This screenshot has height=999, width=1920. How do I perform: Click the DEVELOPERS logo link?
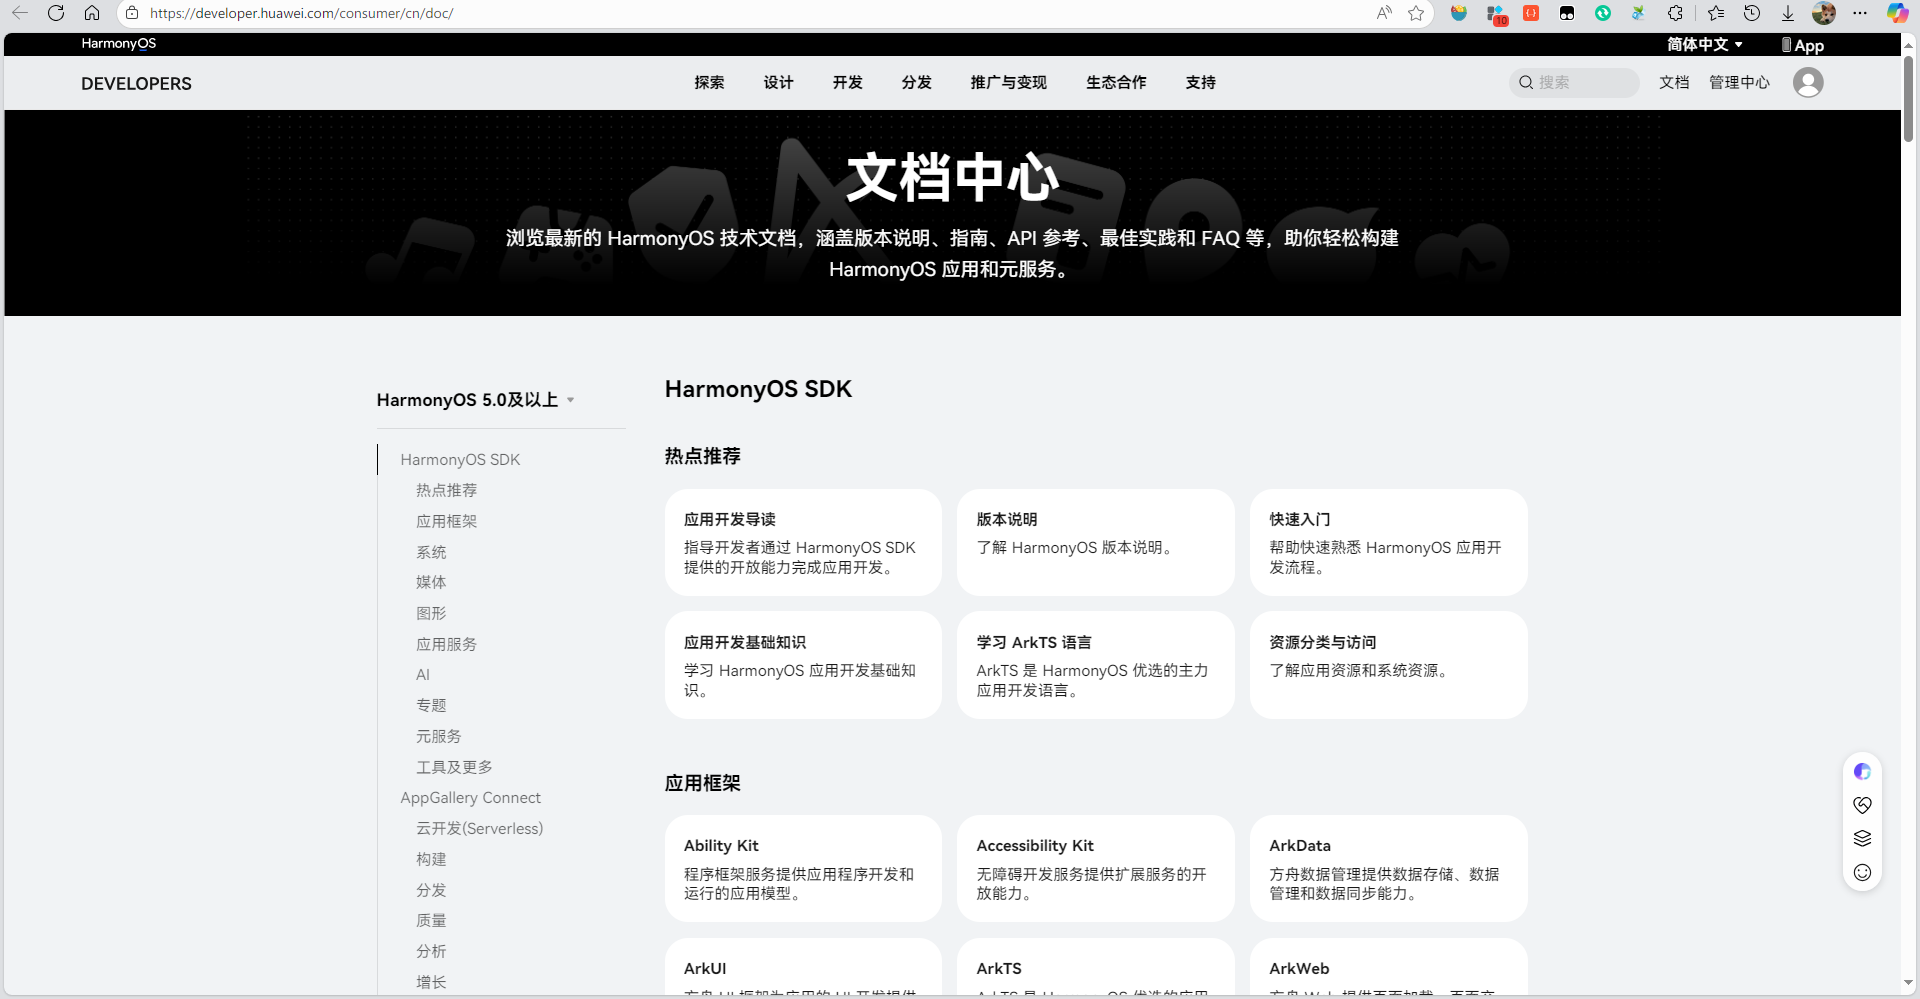click(136, 84)
